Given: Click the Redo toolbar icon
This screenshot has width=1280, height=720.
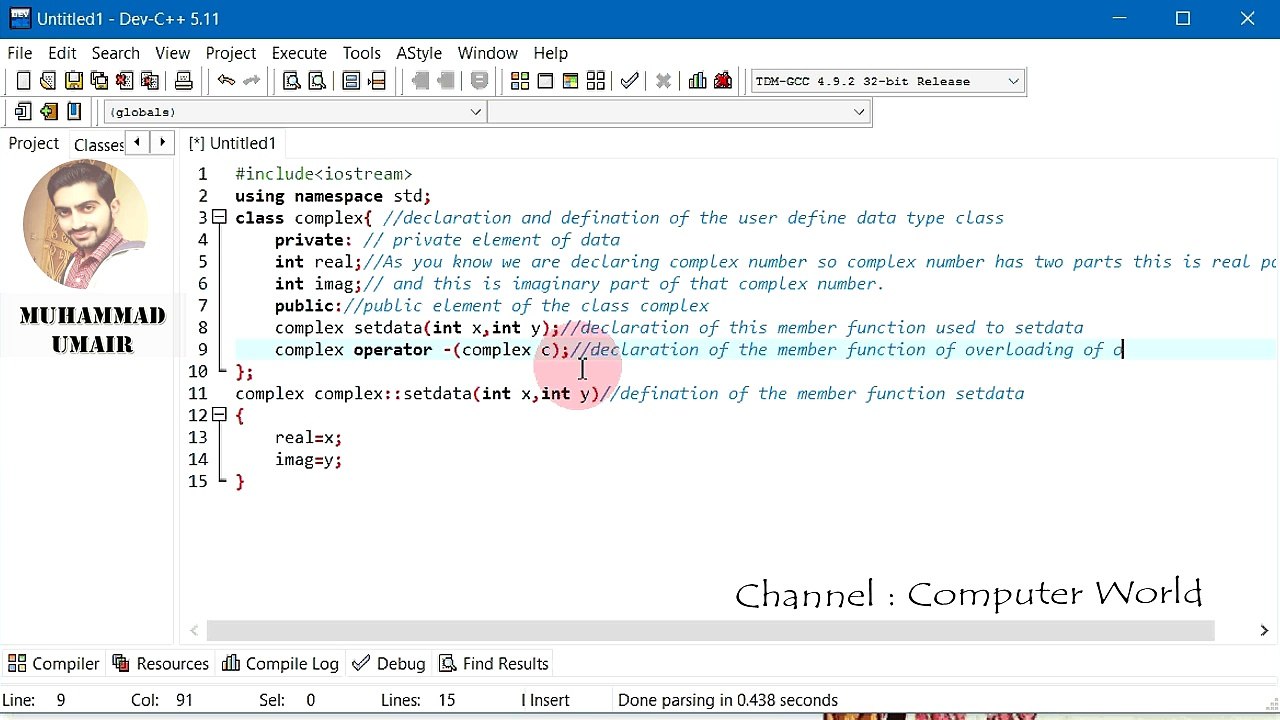Looking at the screenshot, I should (251, 81).
